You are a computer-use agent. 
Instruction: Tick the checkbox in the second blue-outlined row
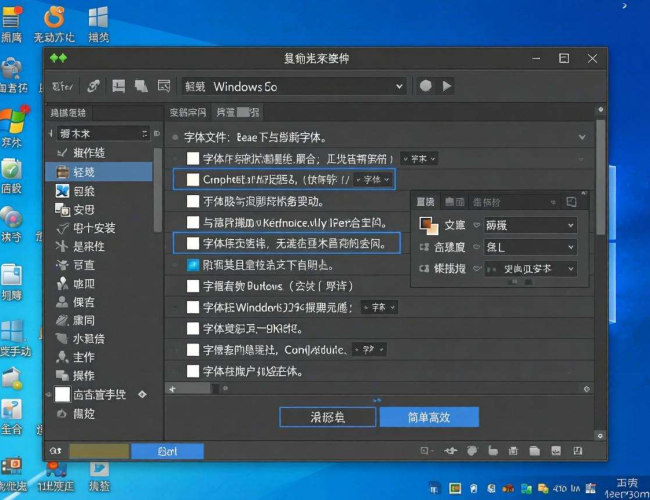coord(193,243)
